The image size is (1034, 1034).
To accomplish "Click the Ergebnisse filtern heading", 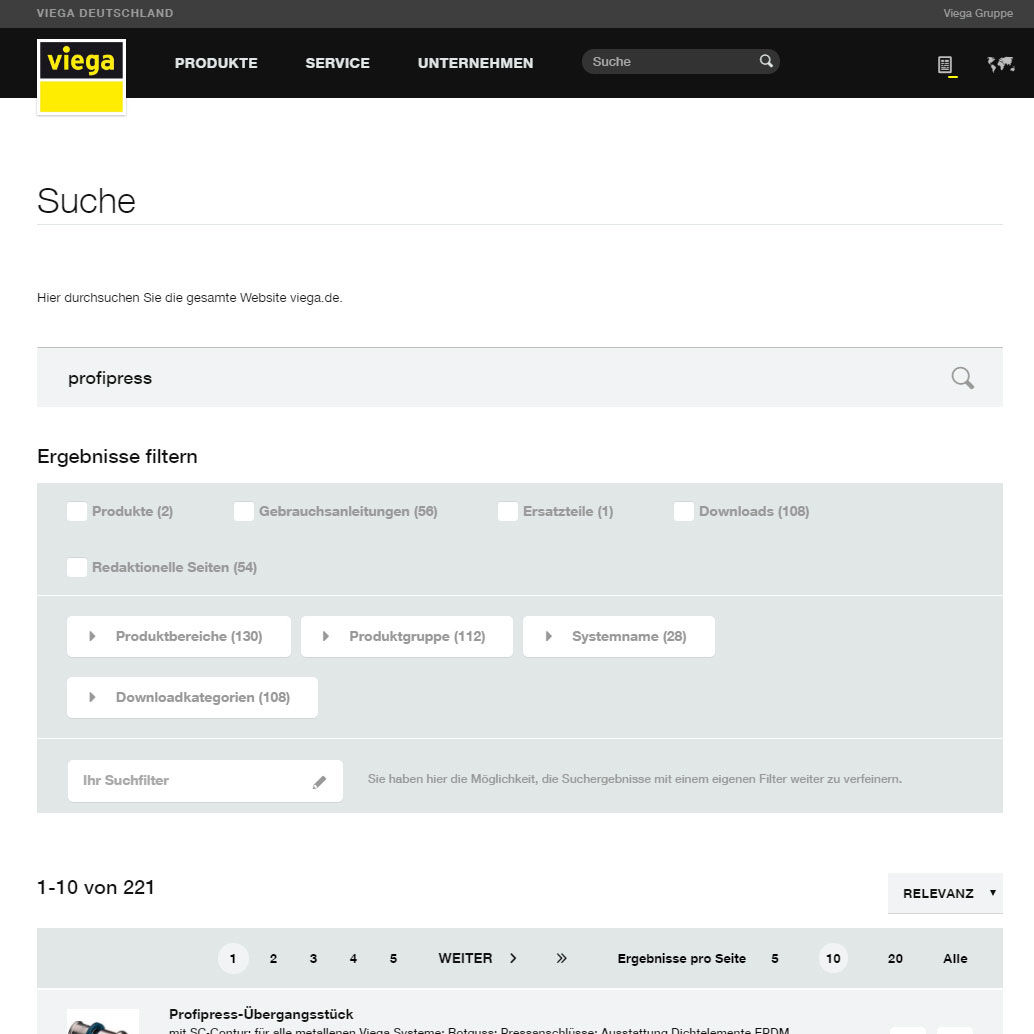I will coord(117,456).
